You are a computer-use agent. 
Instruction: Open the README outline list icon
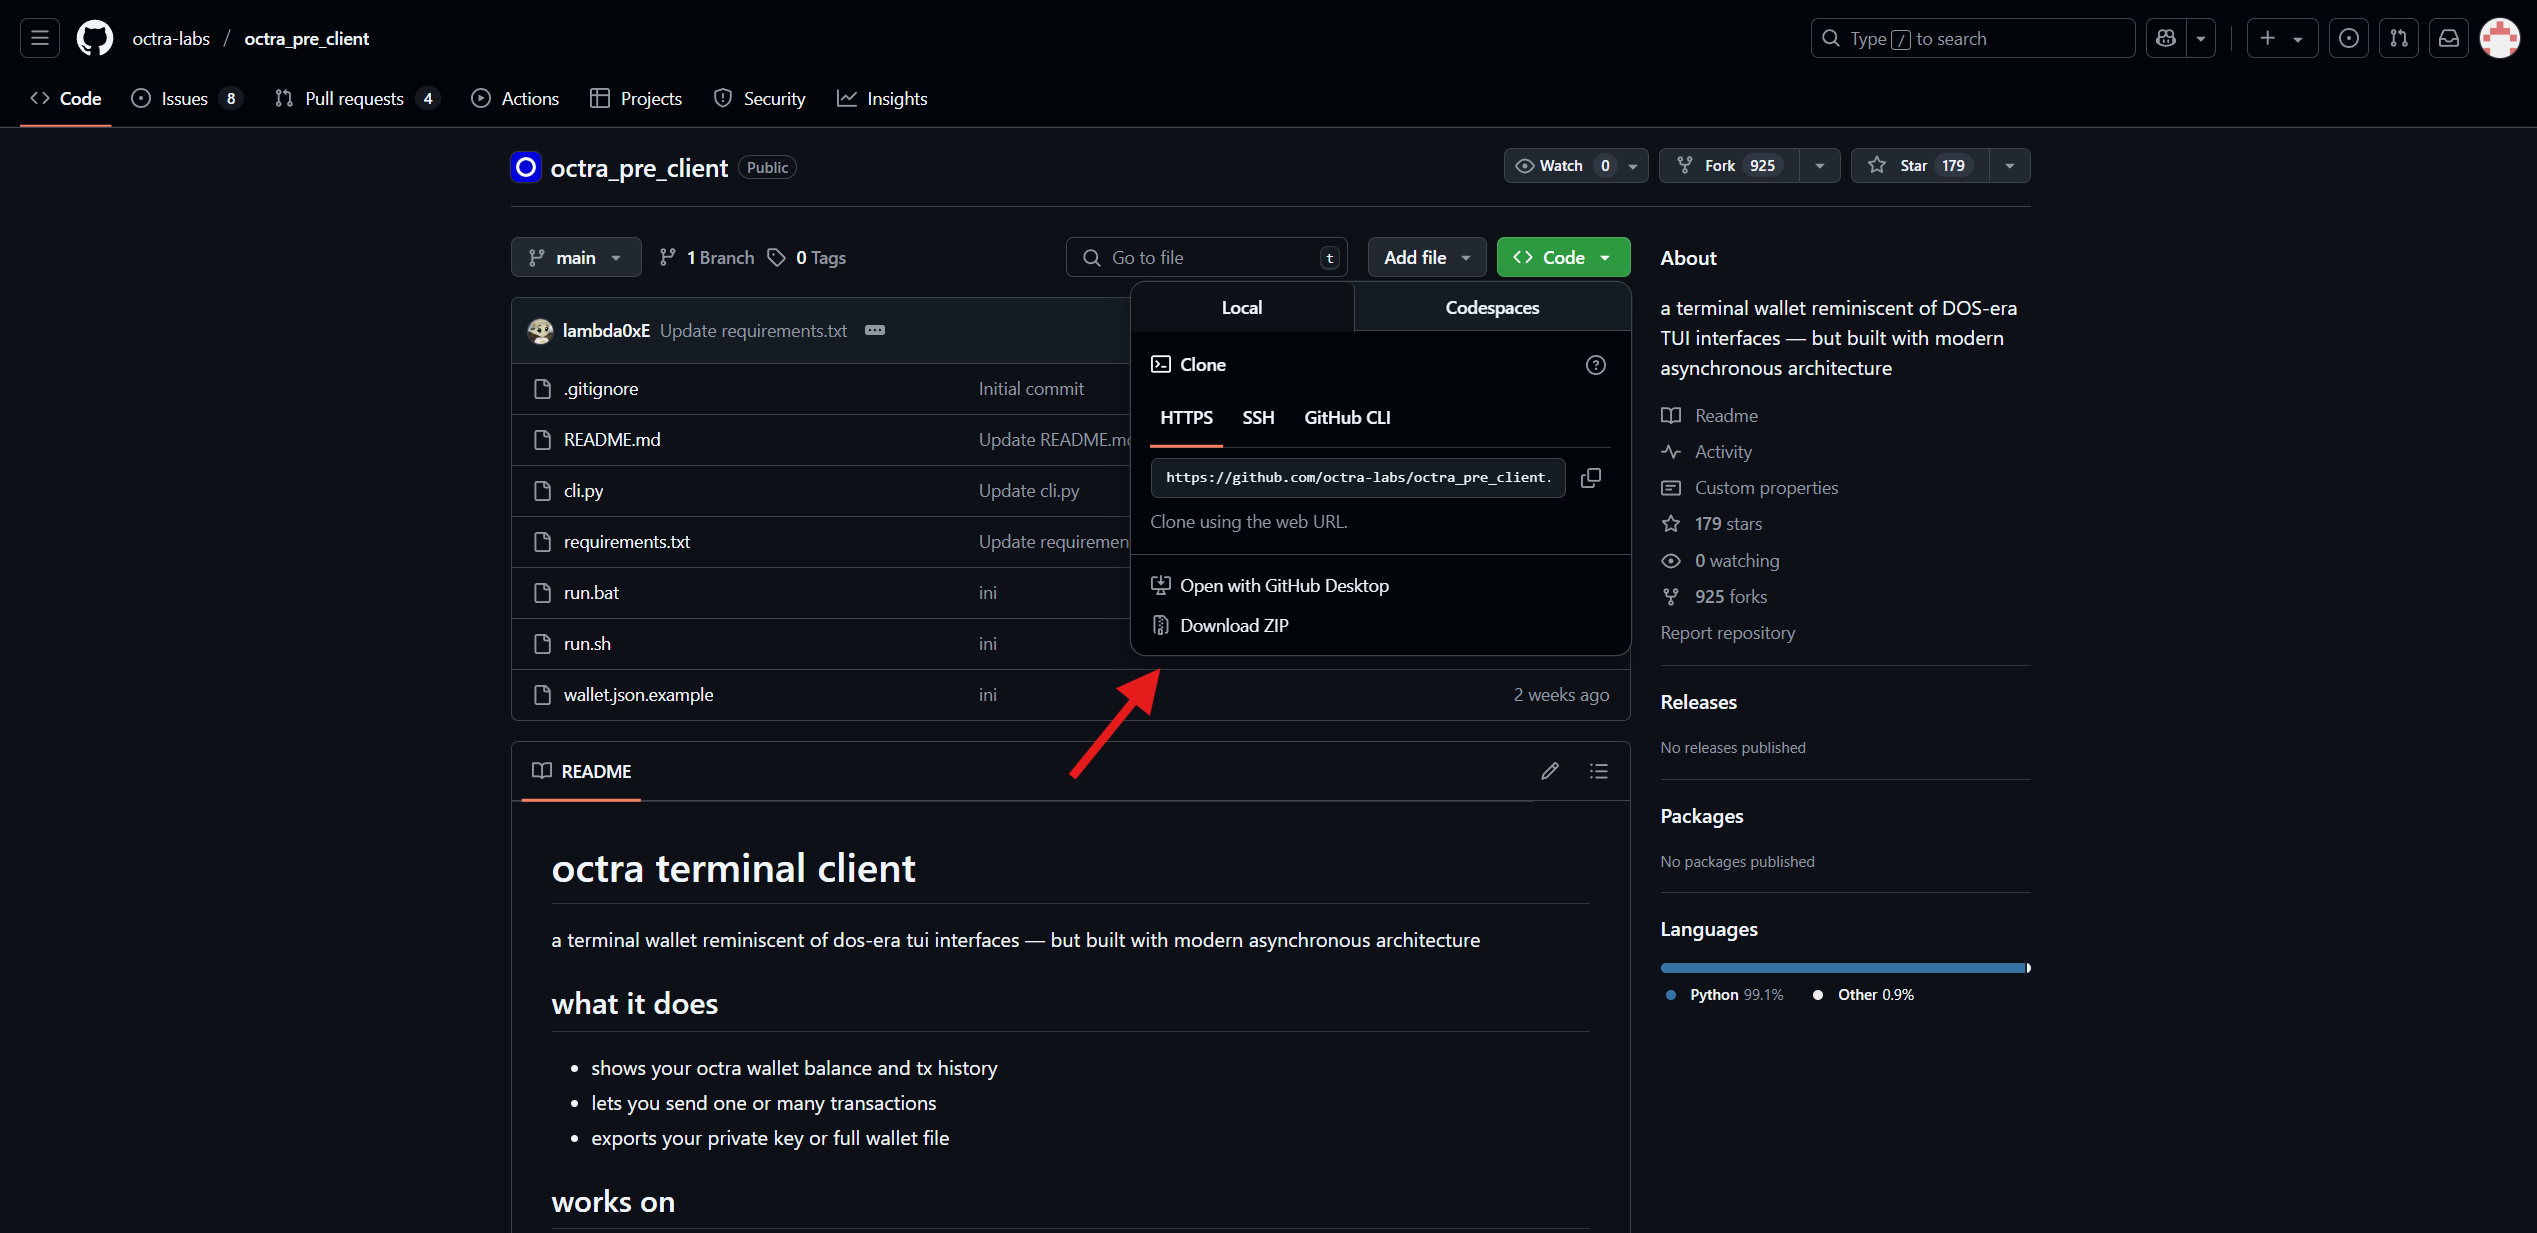click(1598, 771)
